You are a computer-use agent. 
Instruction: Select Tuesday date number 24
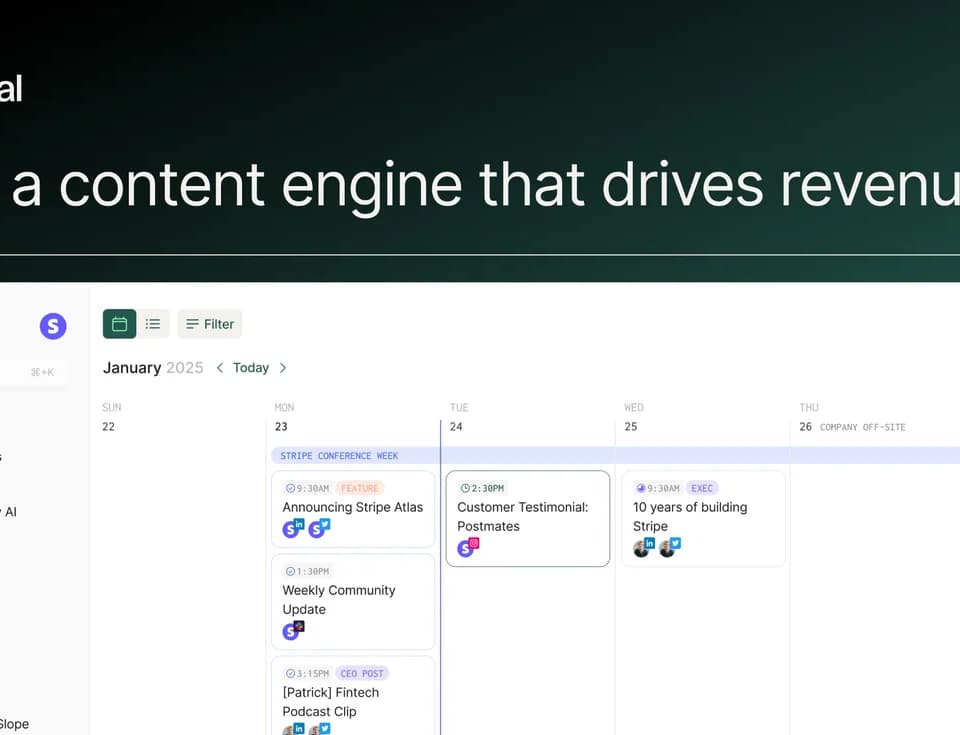pos(456,426)
